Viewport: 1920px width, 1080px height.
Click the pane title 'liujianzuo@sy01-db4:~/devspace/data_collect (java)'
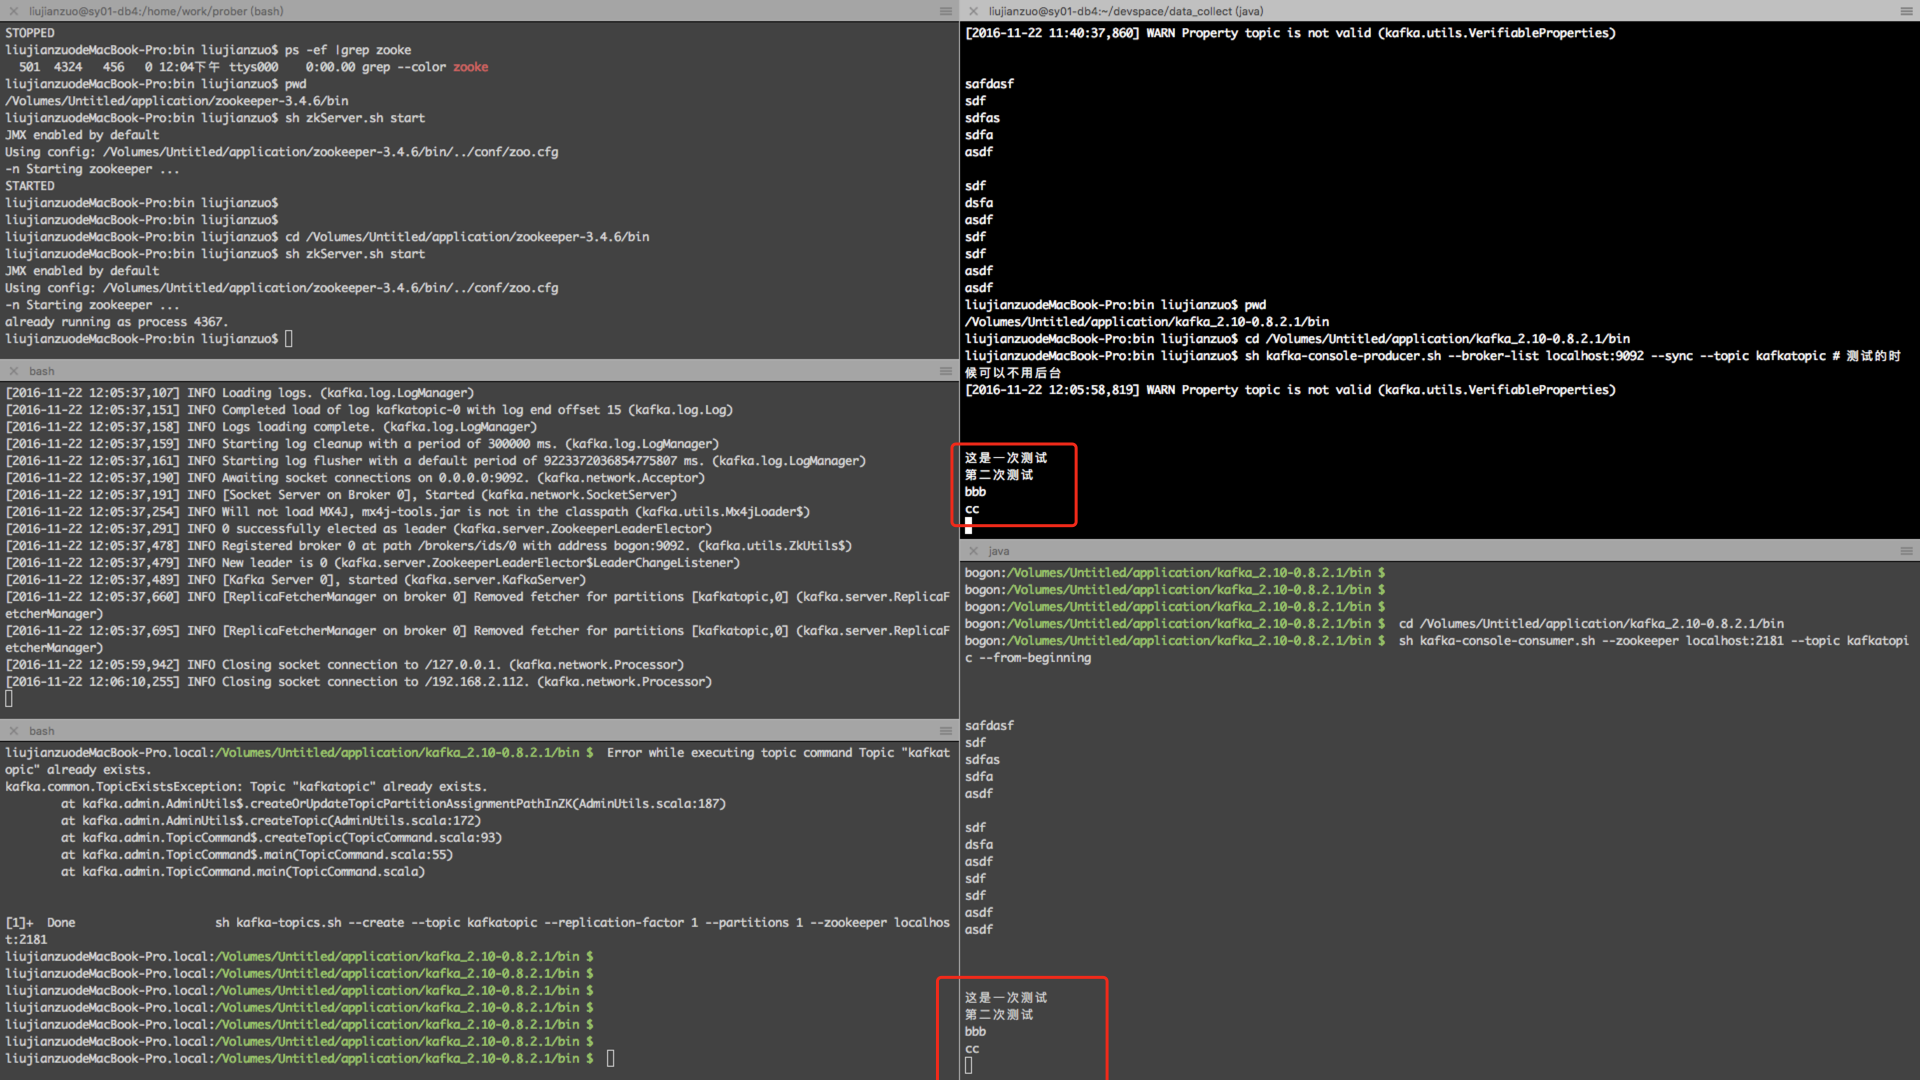(x=1126, y=11)
